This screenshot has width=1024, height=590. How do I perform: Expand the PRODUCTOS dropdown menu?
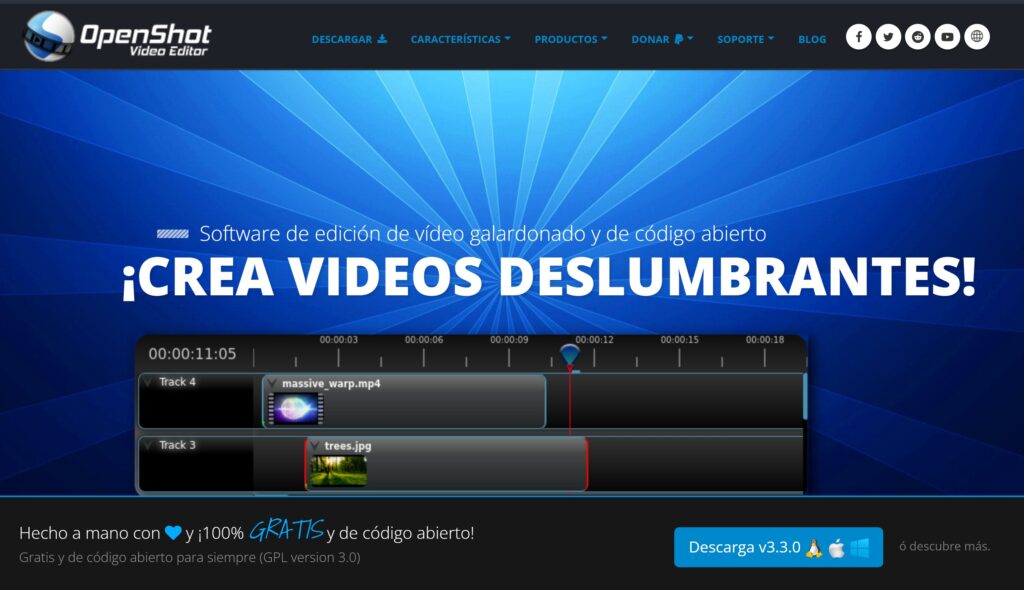[571, 39]
